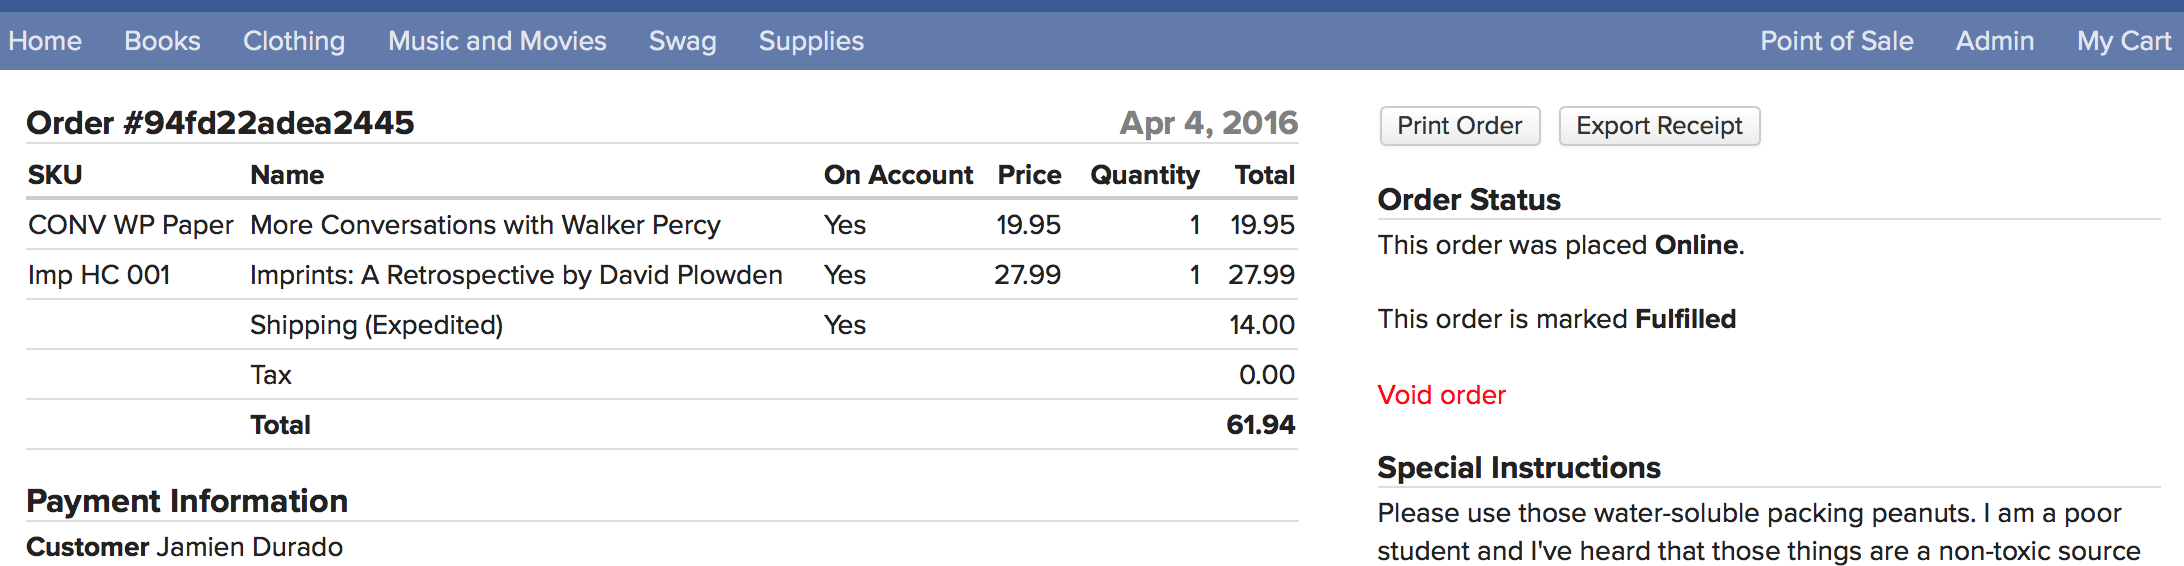Click the order total 61.94
The image size is (2184, 566).
click(1260, 425)
